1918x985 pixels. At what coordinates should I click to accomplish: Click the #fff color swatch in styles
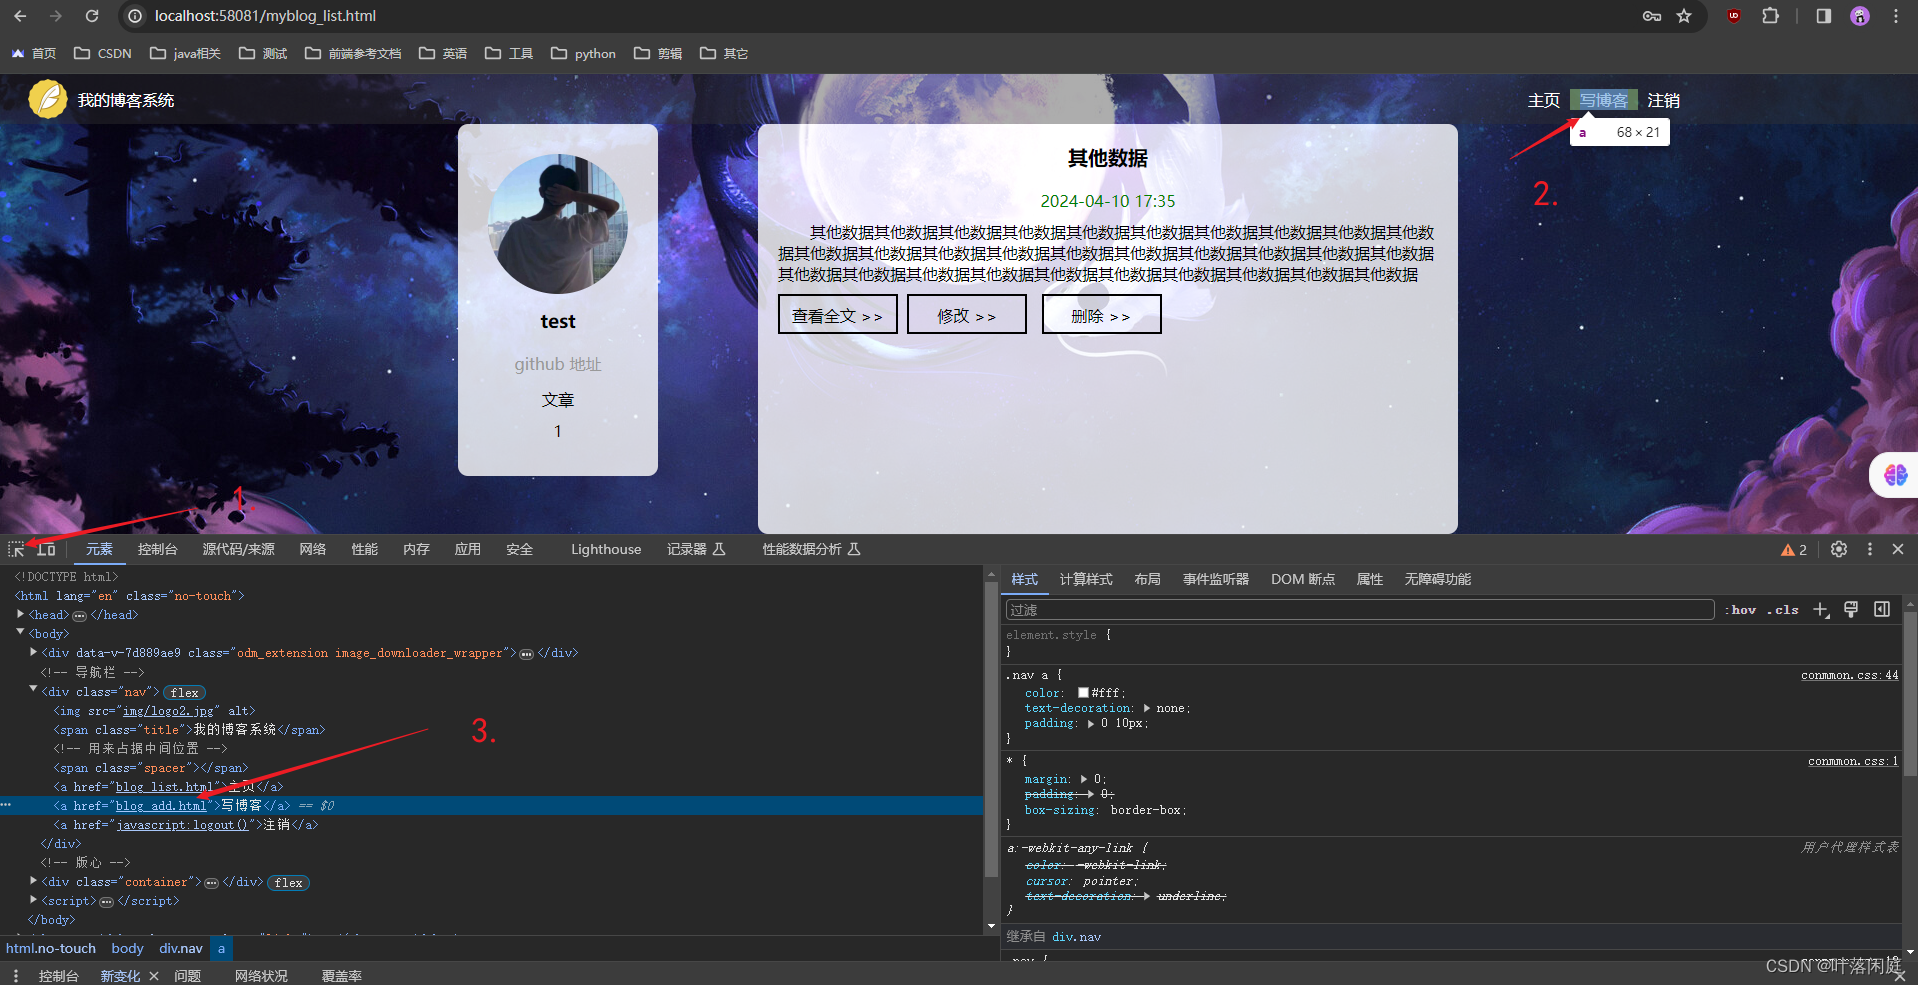point(1083,693)
